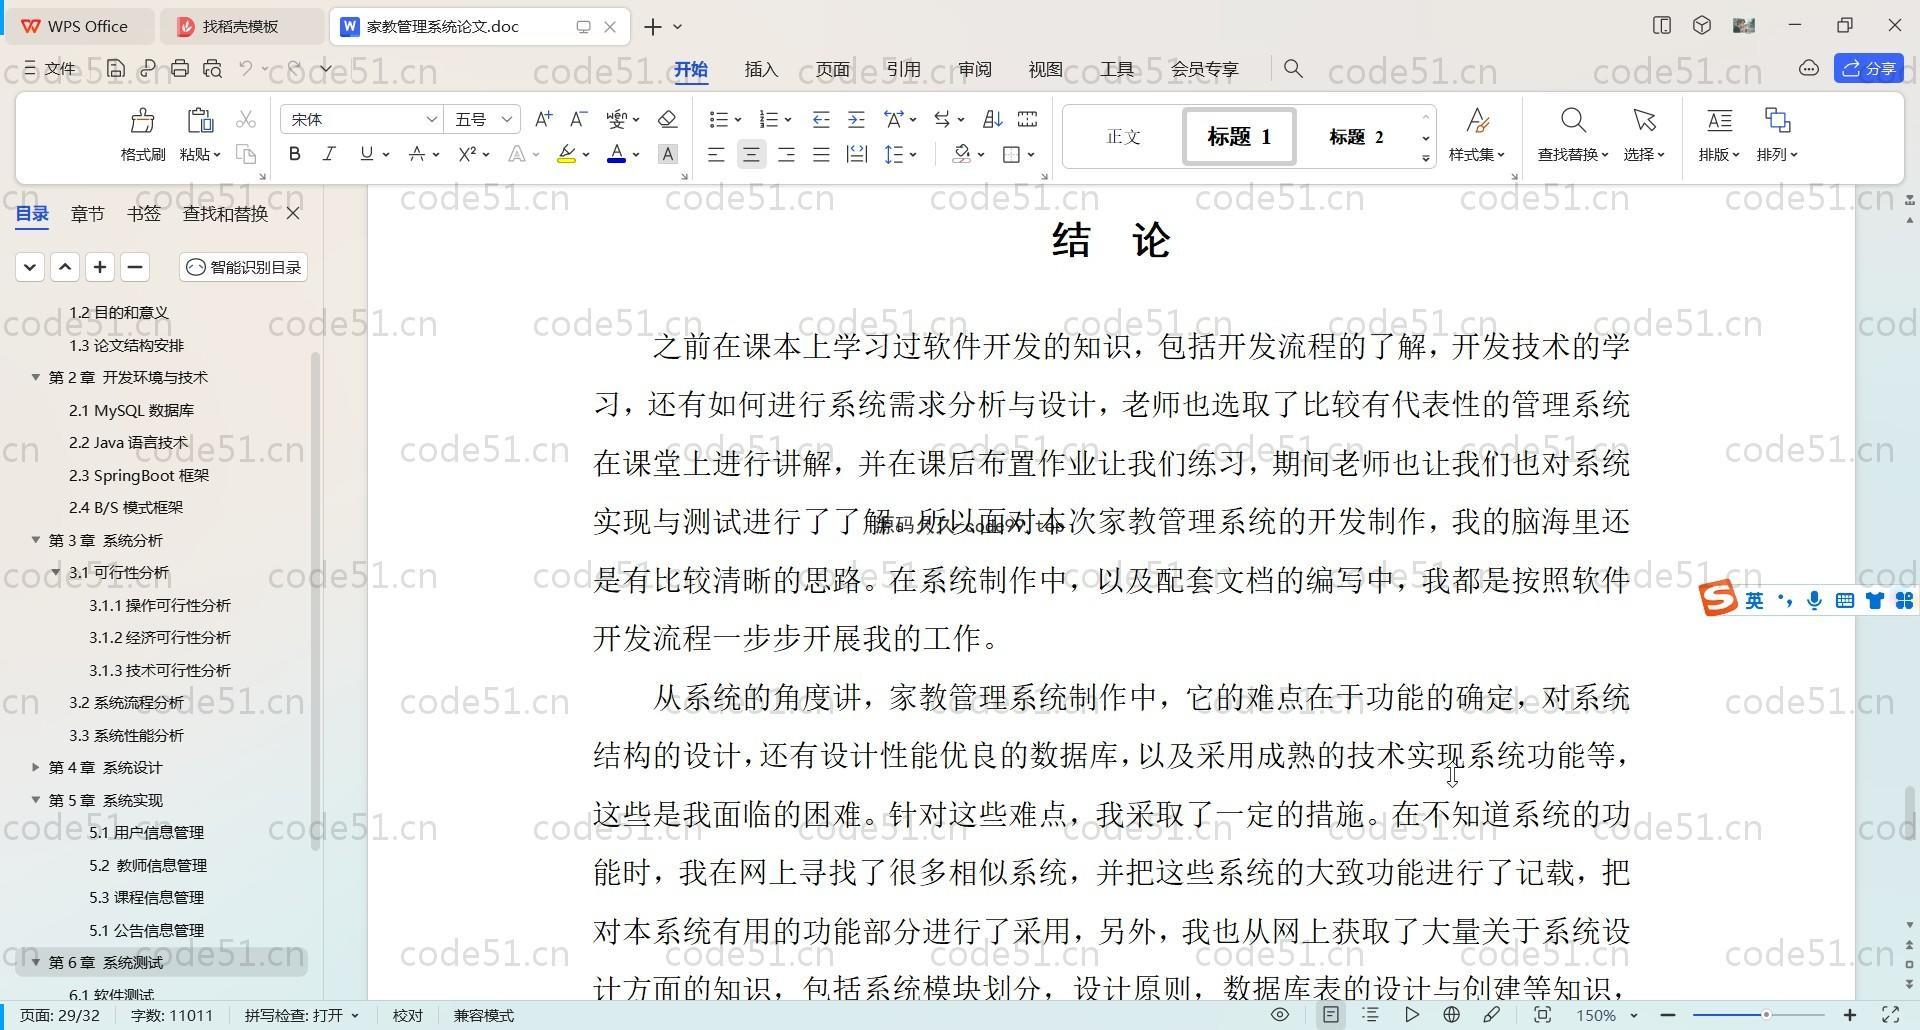
Task: Open the font name dropdown (宋体)
Action: [431, 119]
